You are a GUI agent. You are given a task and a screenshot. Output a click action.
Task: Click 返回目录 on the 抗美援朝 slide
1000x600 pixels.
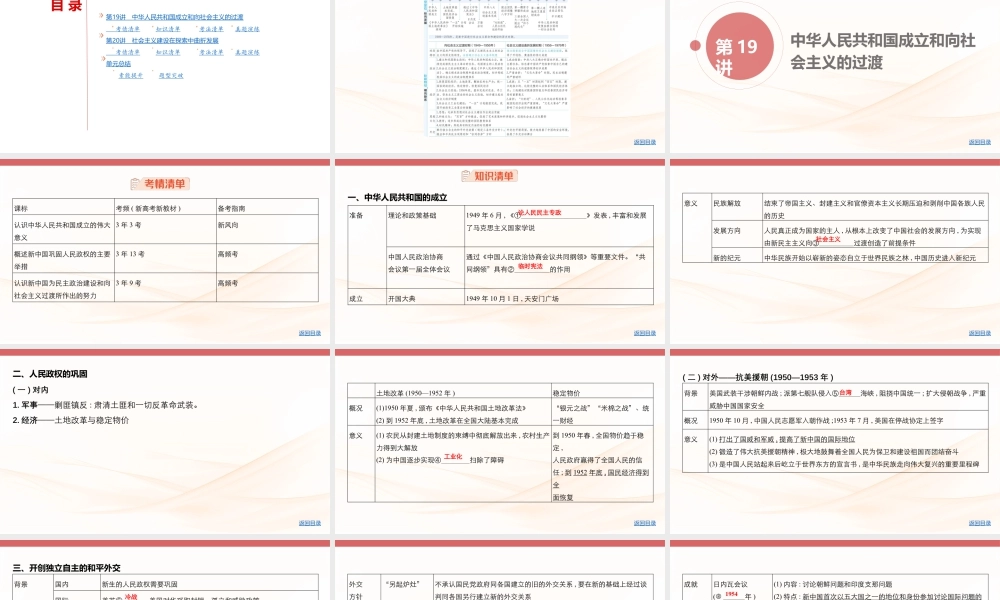coord(980,523)
